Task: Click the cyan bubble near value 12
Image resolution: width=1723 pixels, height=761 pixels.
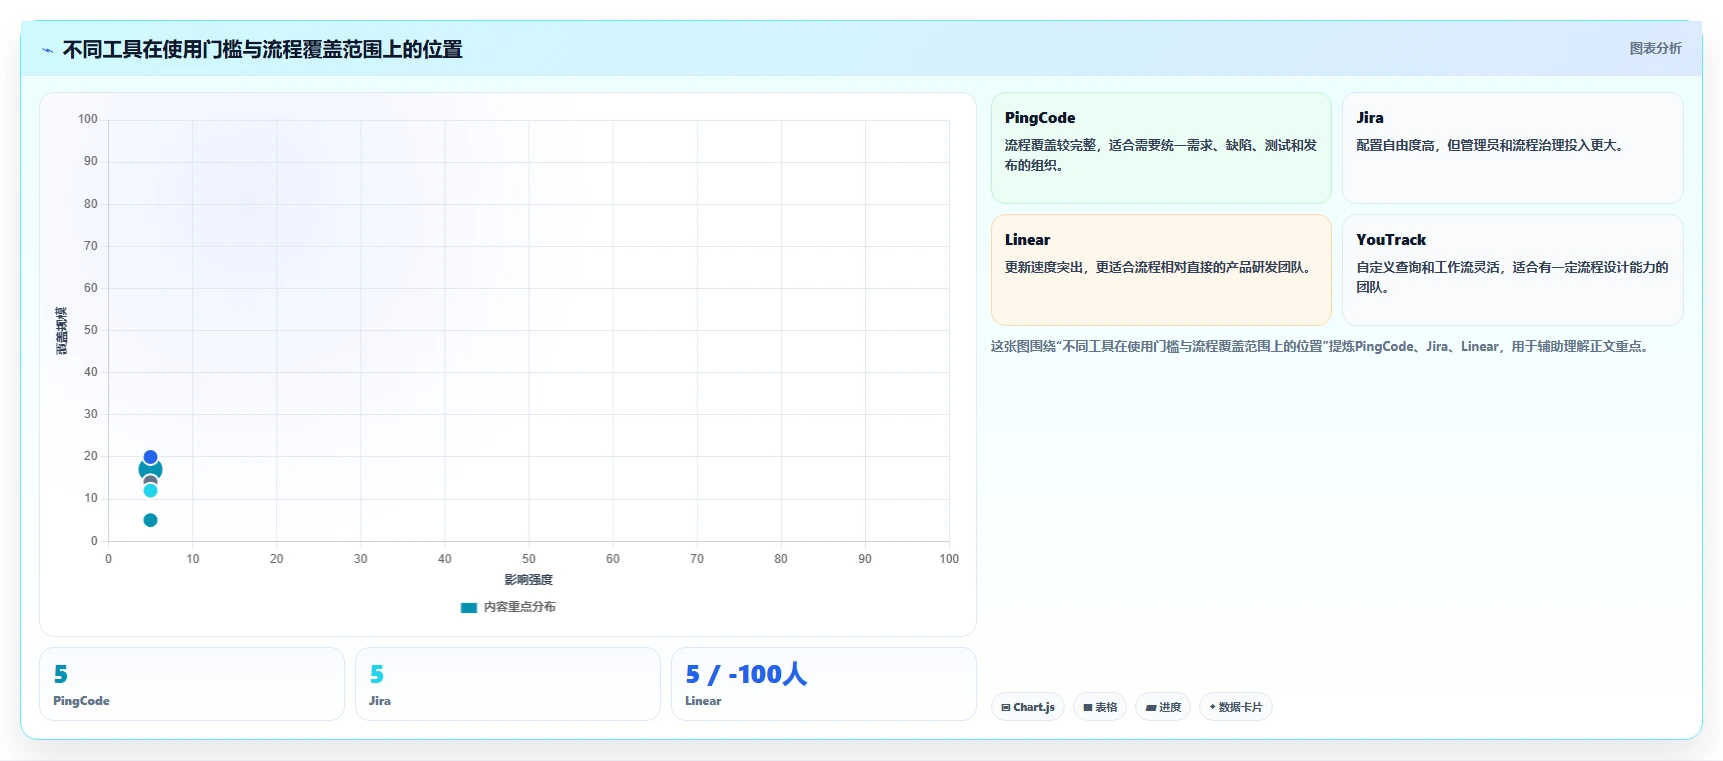Action: point(150,490)
